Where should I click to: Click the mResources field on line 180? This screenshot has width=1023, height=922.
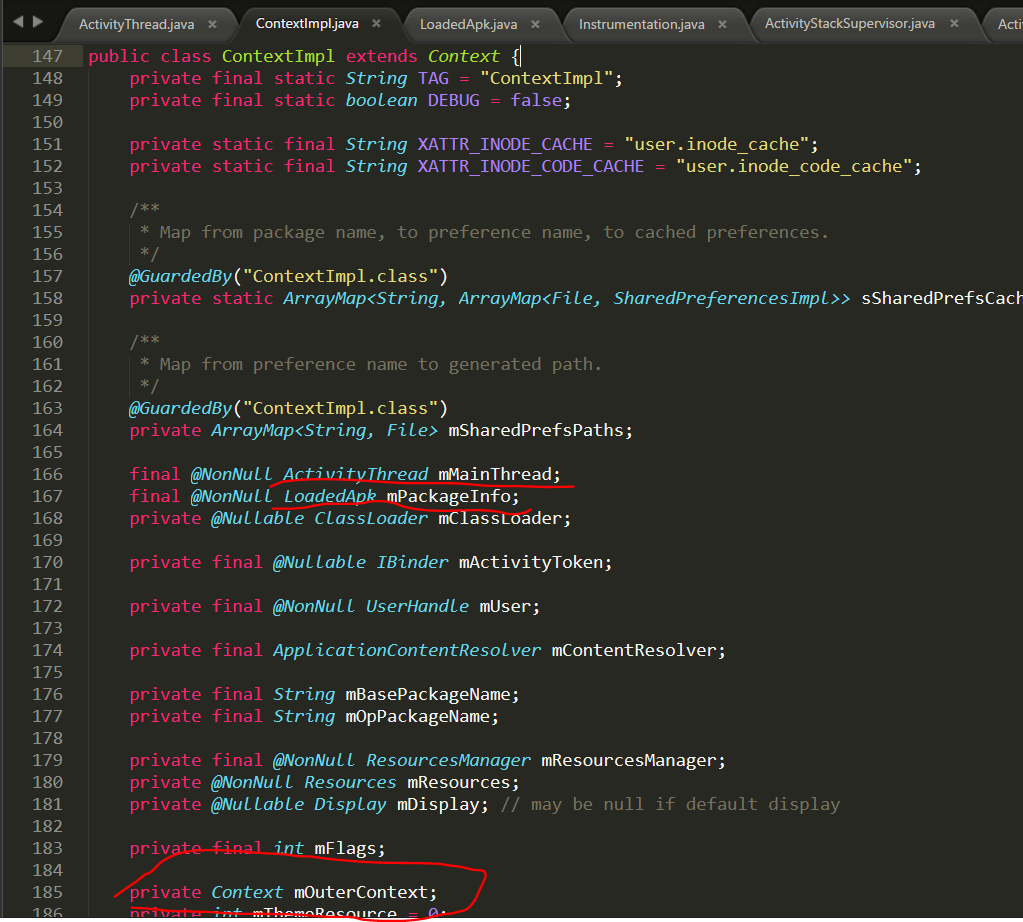click(x=459, y=782)
